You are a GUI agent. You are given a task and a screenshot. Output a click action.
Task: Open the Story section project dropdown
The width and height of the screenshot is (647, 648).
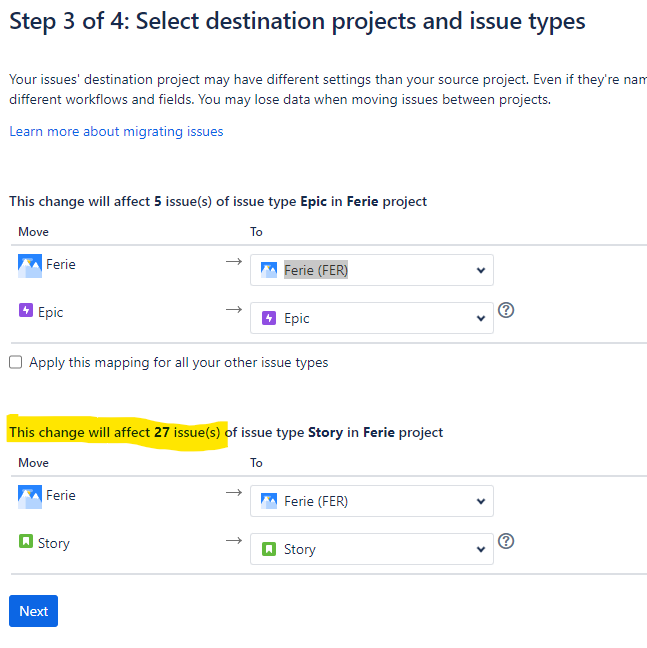[371, 501]
